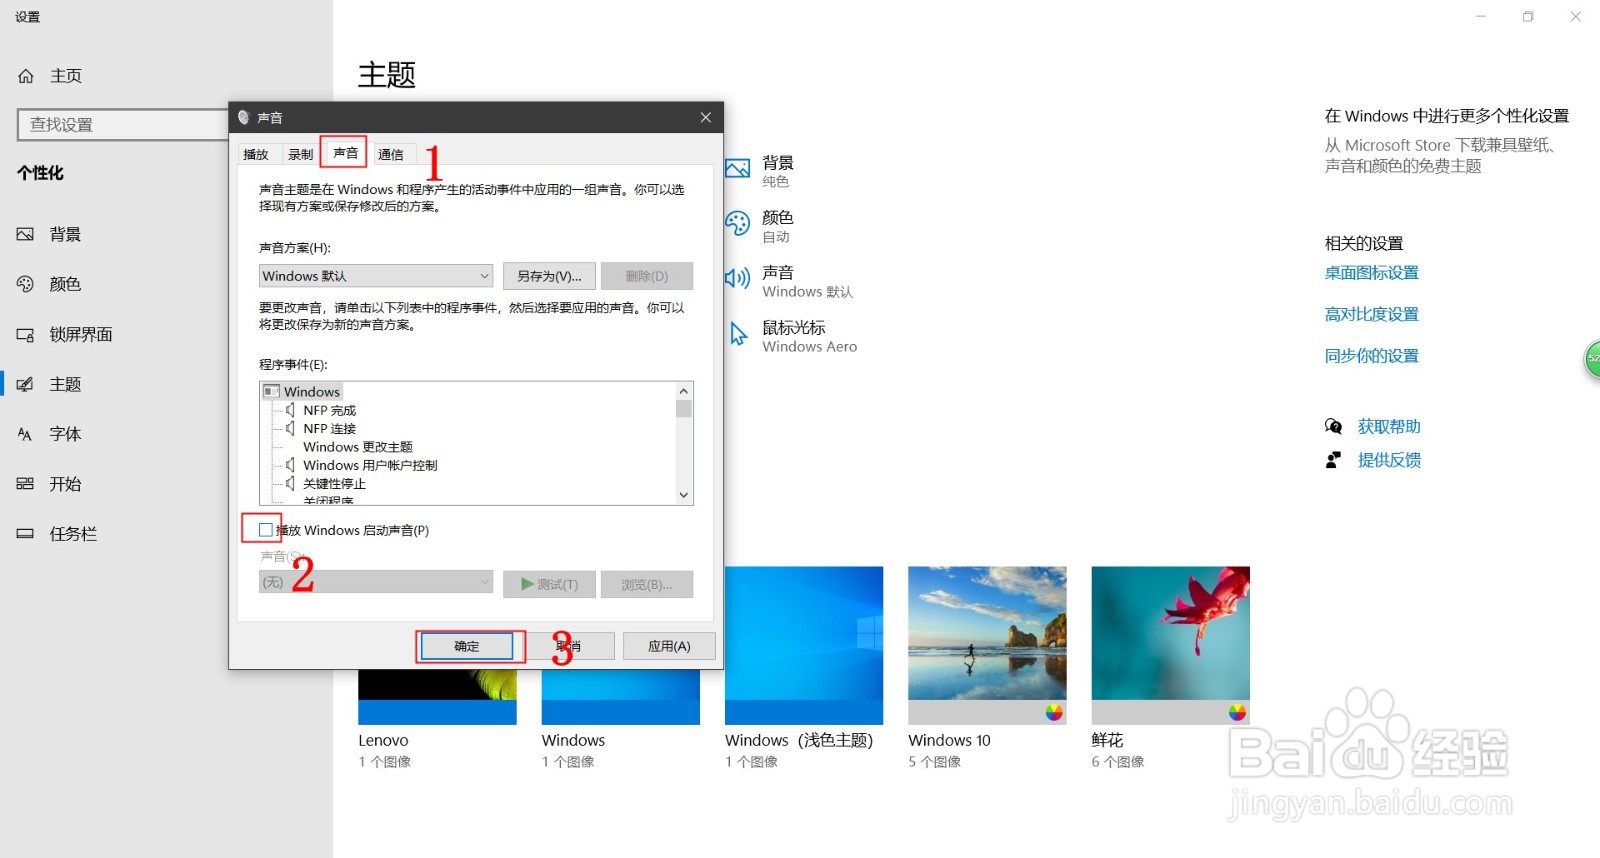Switch to the 播放 tab

click(x=256, y=154)
